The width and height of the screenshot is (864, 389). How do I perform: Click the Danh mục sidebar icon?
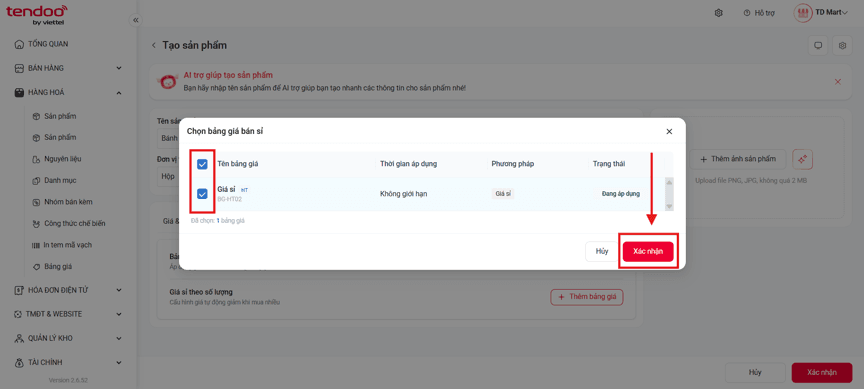[x=36, y=181]
